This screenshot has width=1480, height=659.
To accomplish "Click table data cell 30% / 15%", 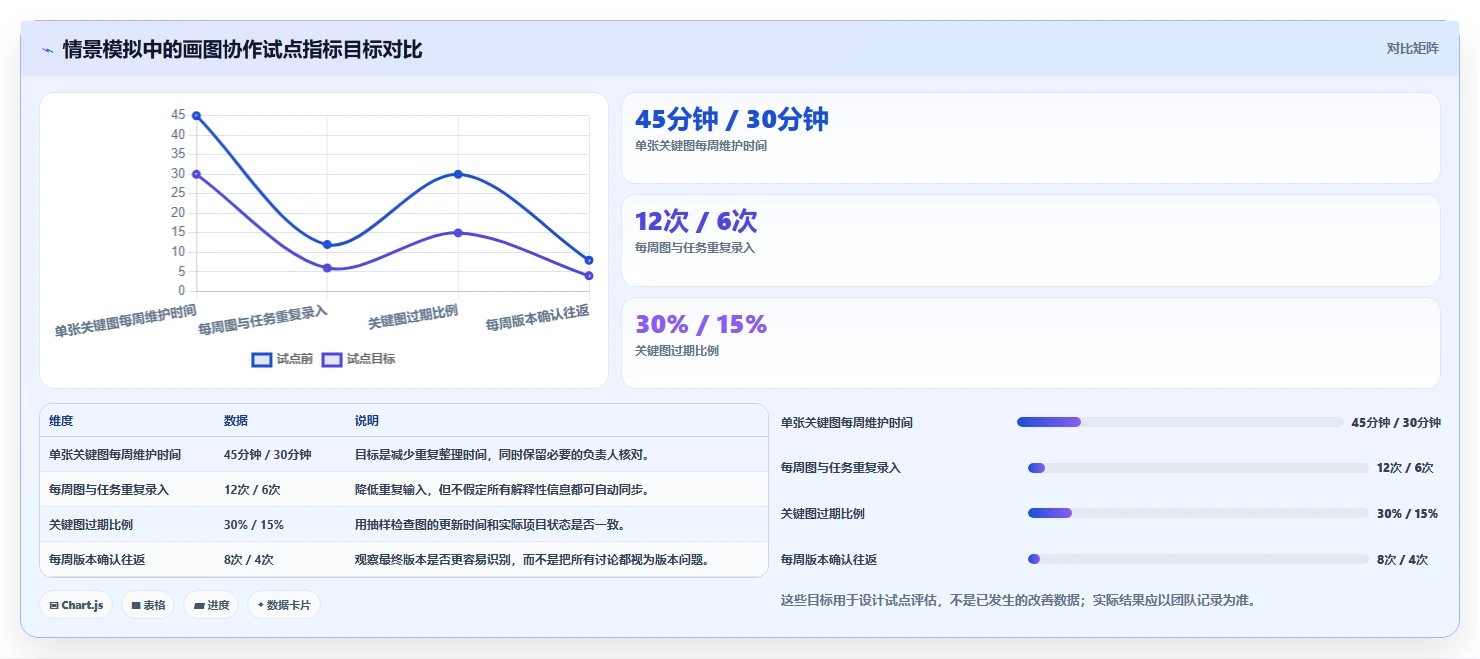I will coord(254,525).
